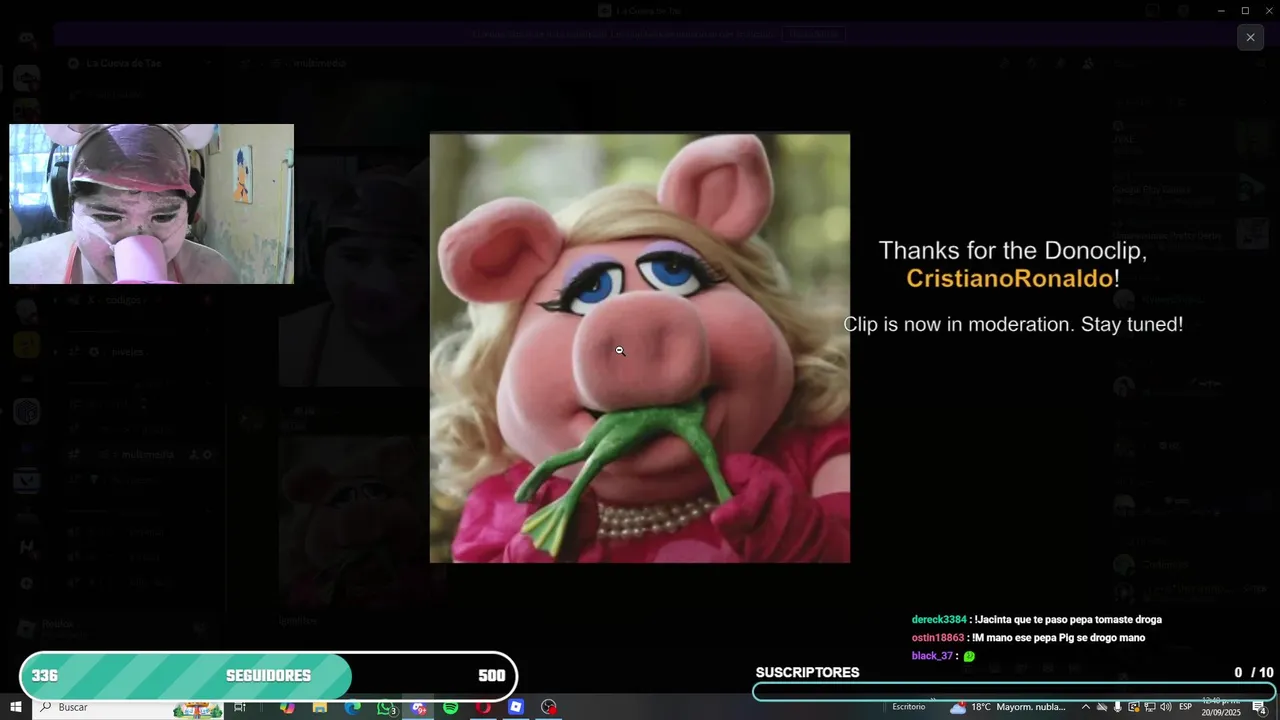Click chat message from dereck3384
The image size is (1280, 720).
pyautogui.click(x=1036, y=620)
